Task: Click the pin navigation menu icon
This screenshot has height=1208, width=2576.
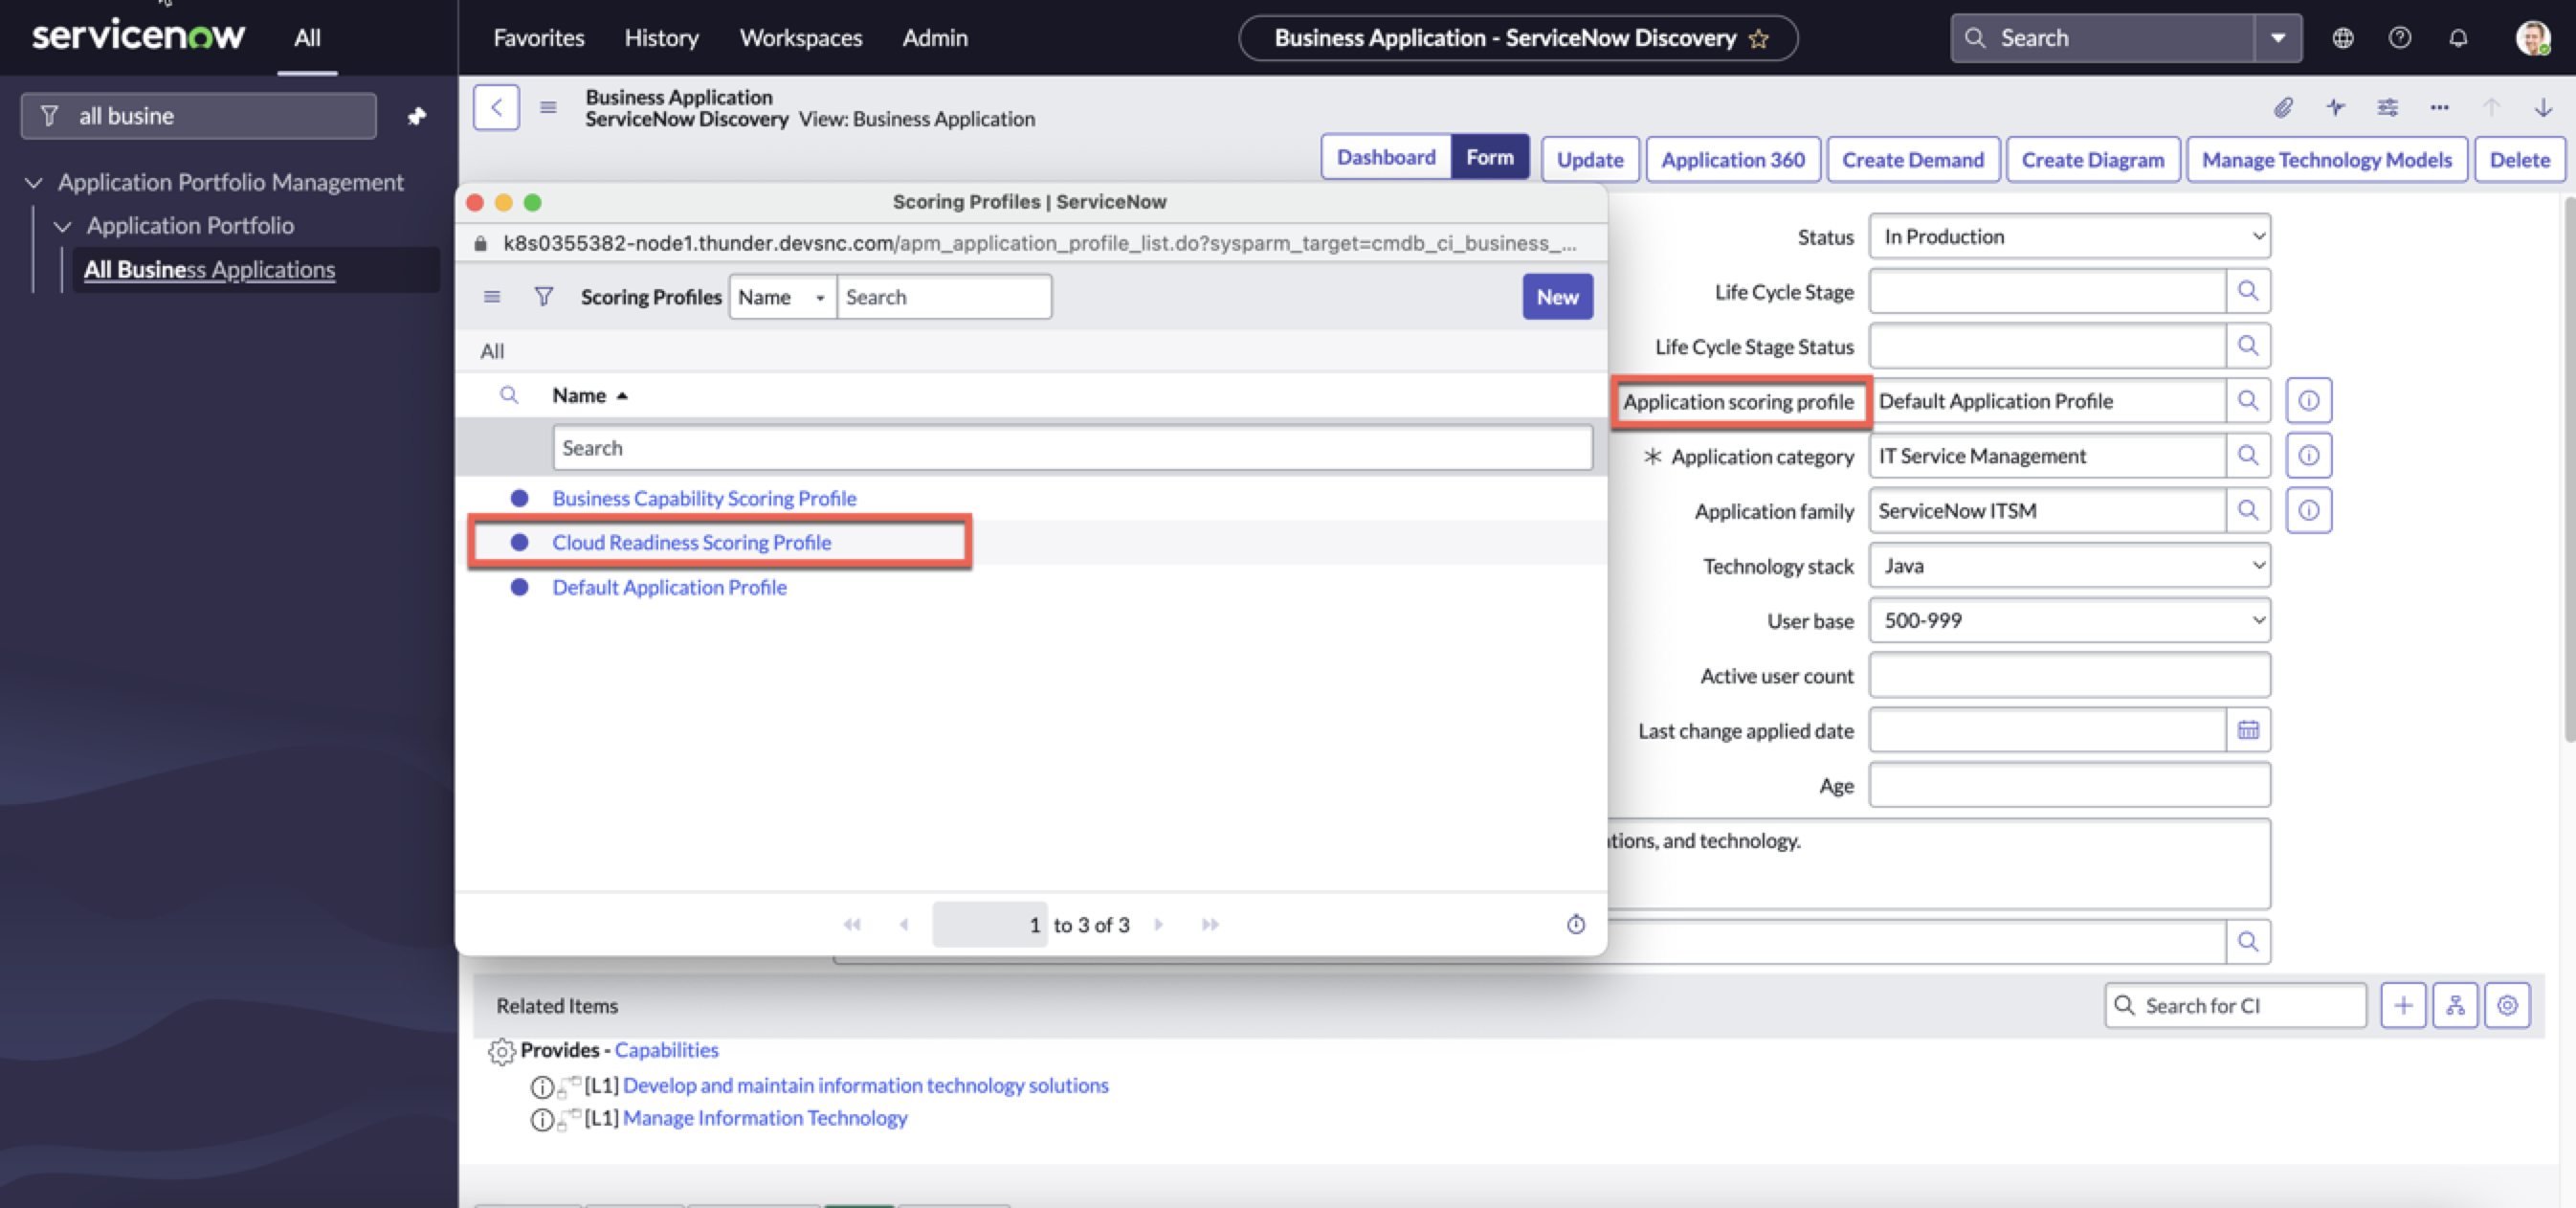Action: tap(417, 116)
